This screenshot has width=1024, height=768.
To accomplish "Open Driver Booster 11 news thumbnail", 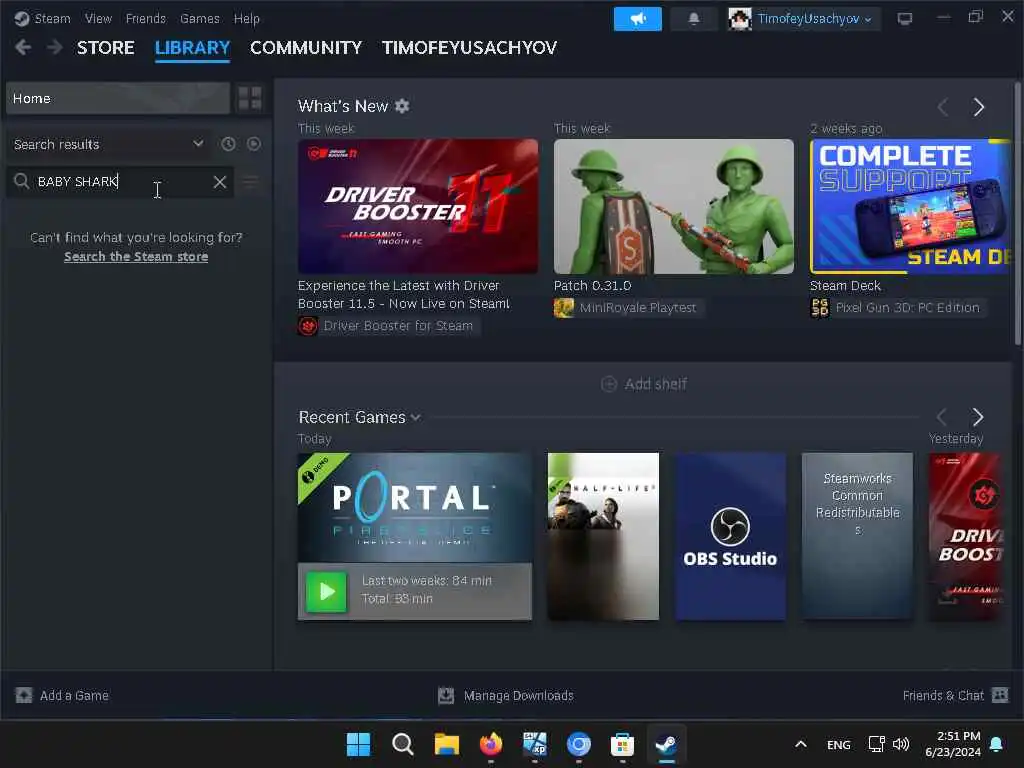I will [x=418, y=206].
